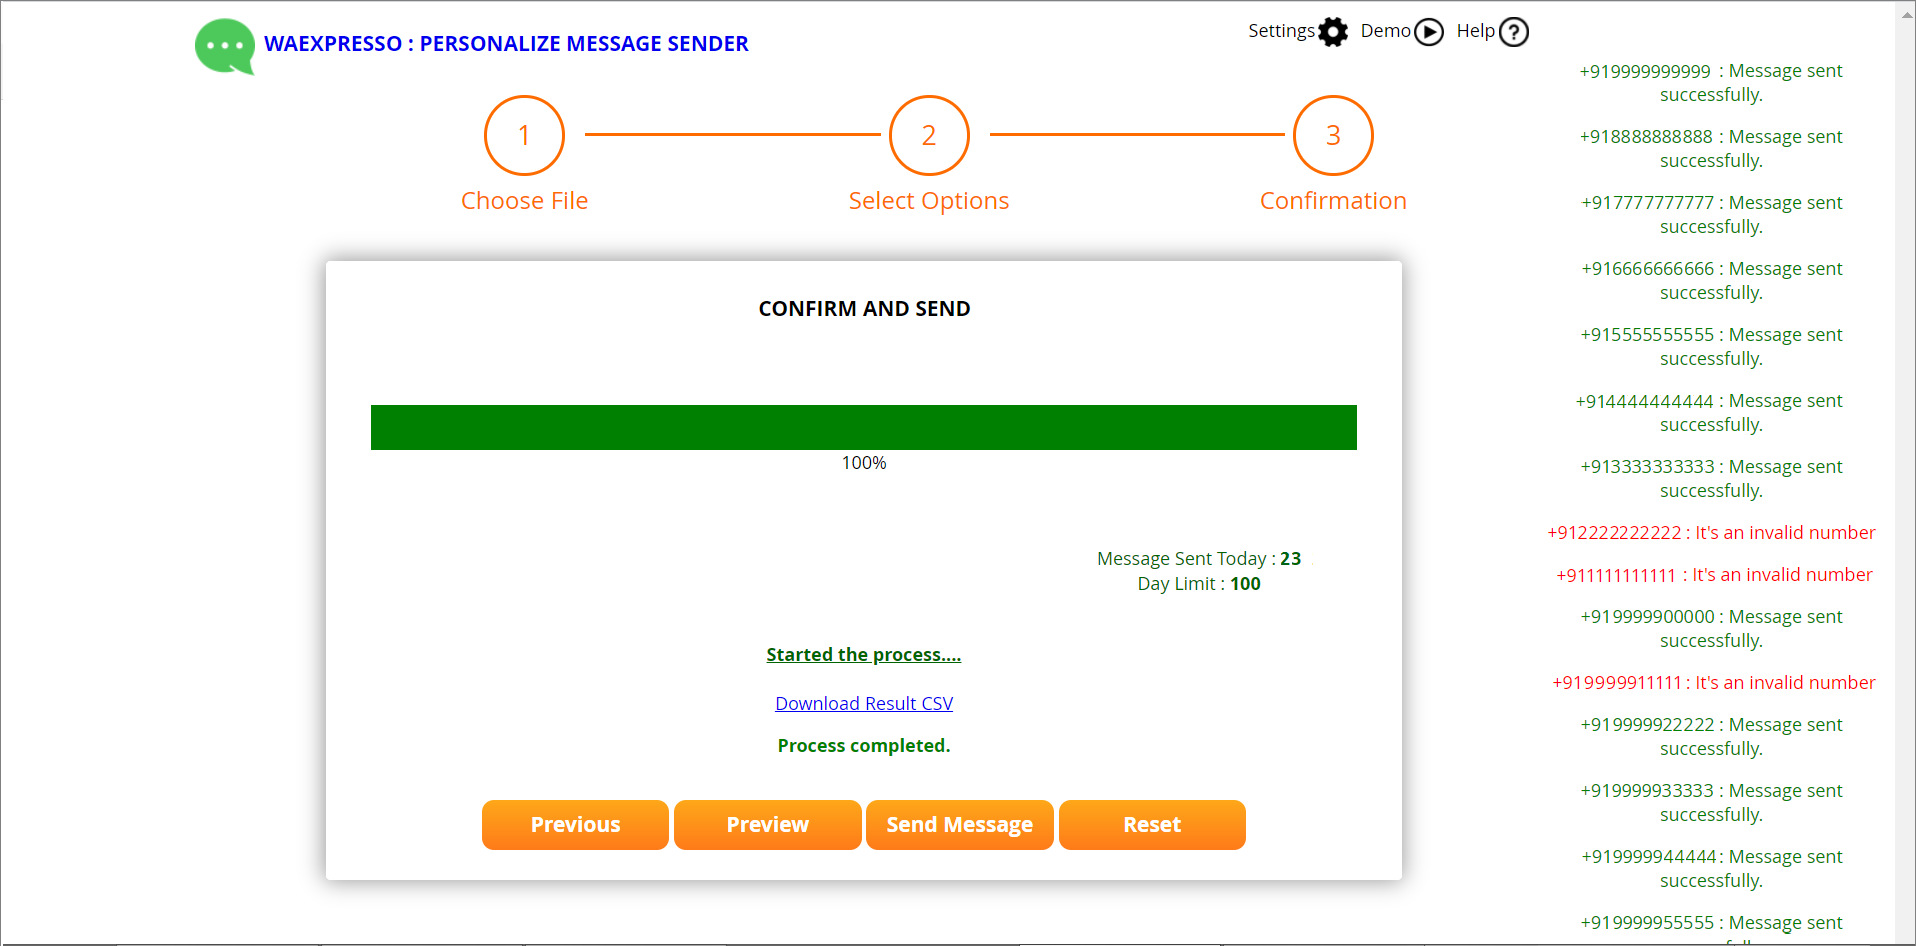Click the Confirmation step label
Image resolution: width=1916 pixels, height=946 pixels.
pos(1332,201)
